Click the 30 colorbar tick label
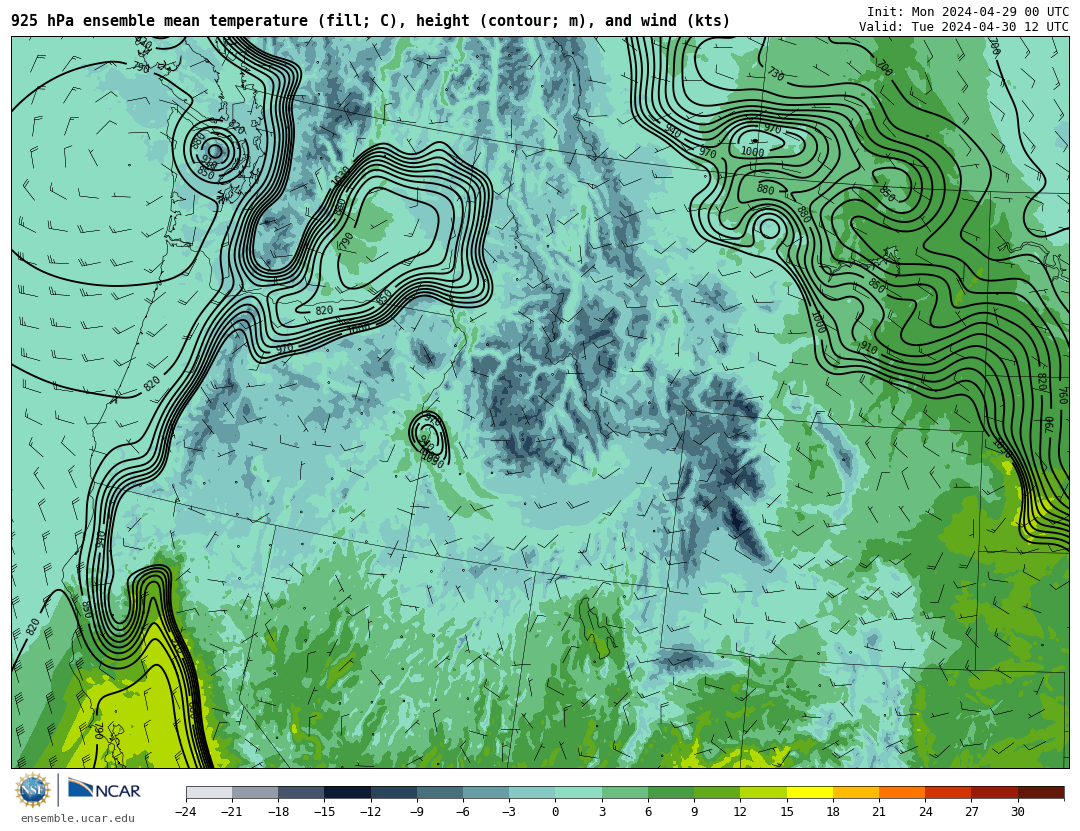Screen dimensions: 1080x831 1017,812
